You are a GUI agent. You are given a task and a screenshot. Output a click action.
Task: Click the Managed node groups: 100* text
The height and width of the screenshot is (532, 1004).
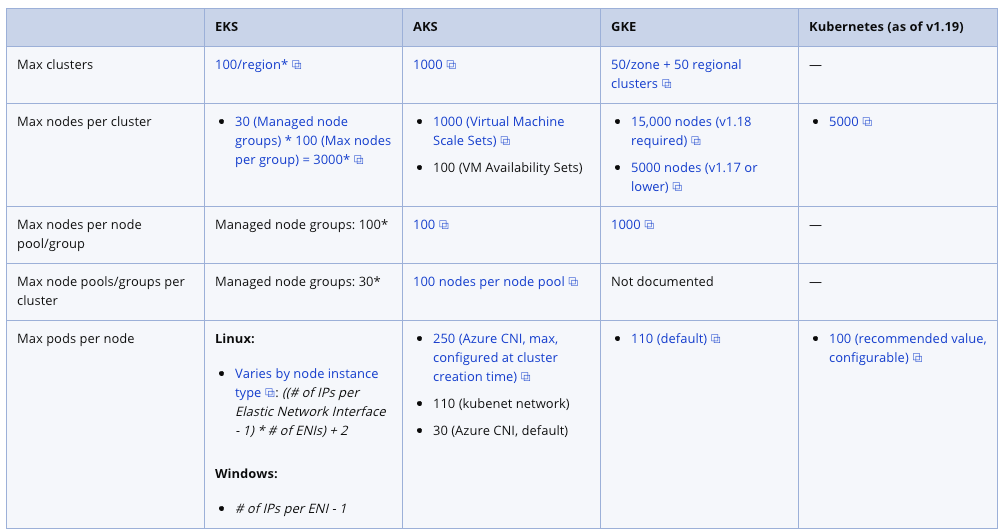click(302, 225)
